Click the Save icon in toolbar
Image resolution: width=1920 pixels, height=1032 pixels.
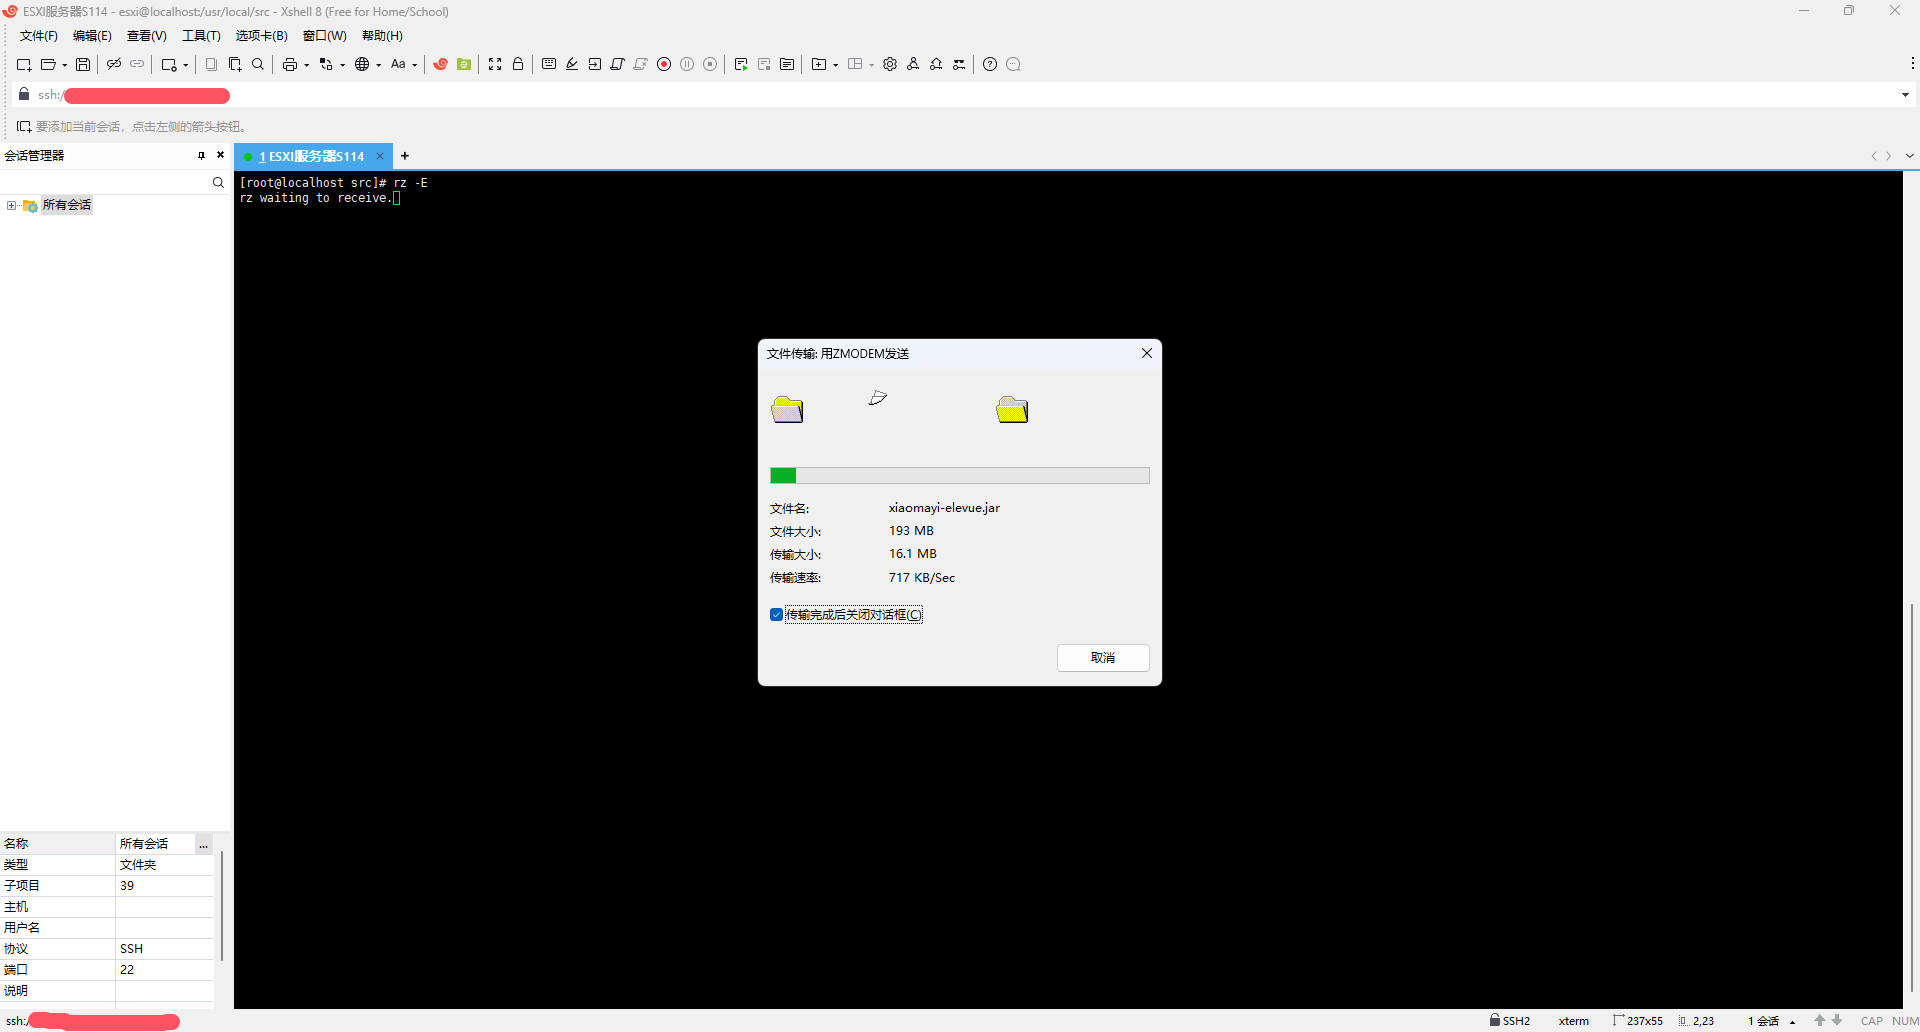(83, 64)
